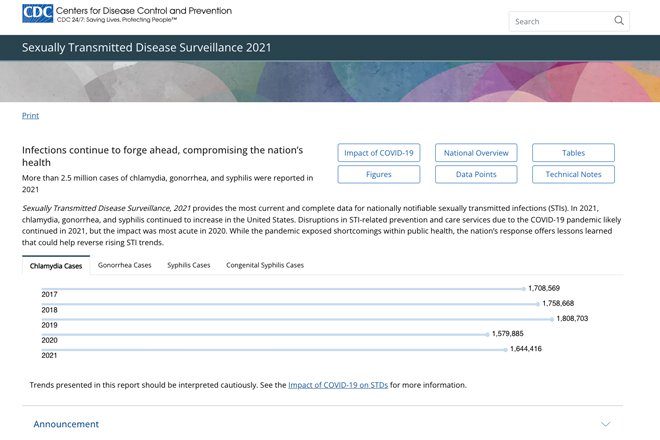
Task: Click the 2018 bar value 1,758,668
Action: pyautogui.click(x=558, y=303)
